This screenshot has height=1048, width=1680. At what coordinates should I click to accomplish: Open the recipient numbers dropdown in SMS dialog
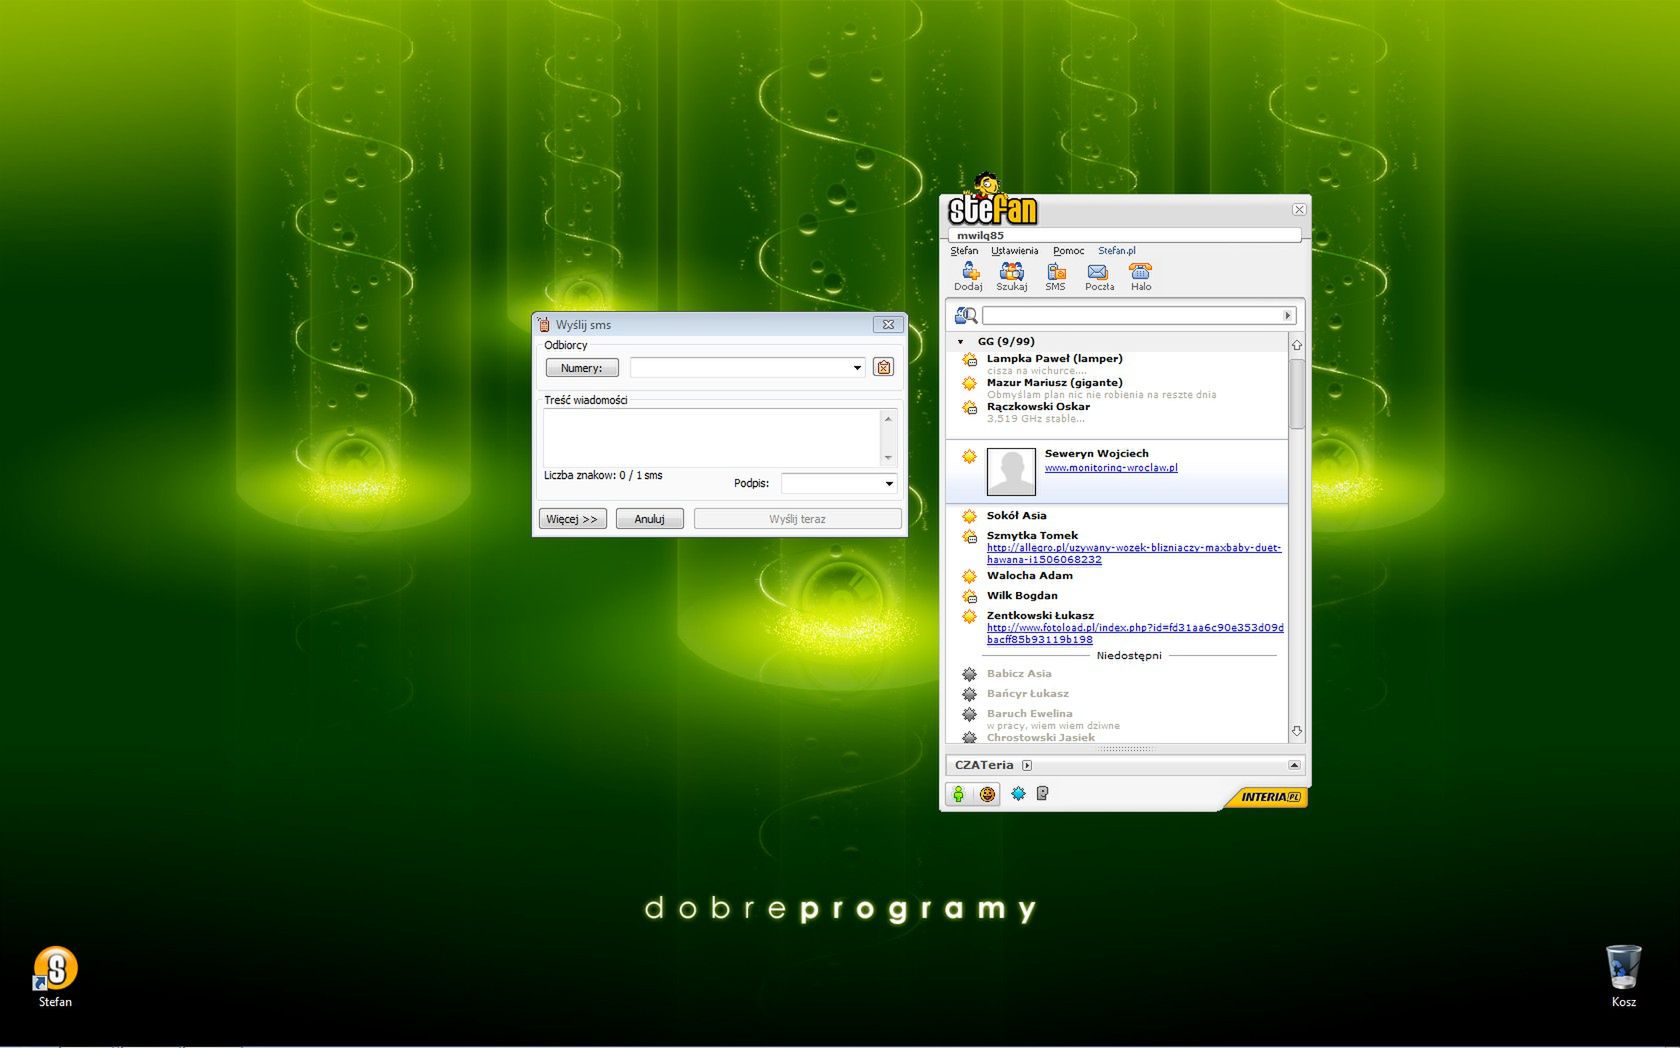point(857,368)
